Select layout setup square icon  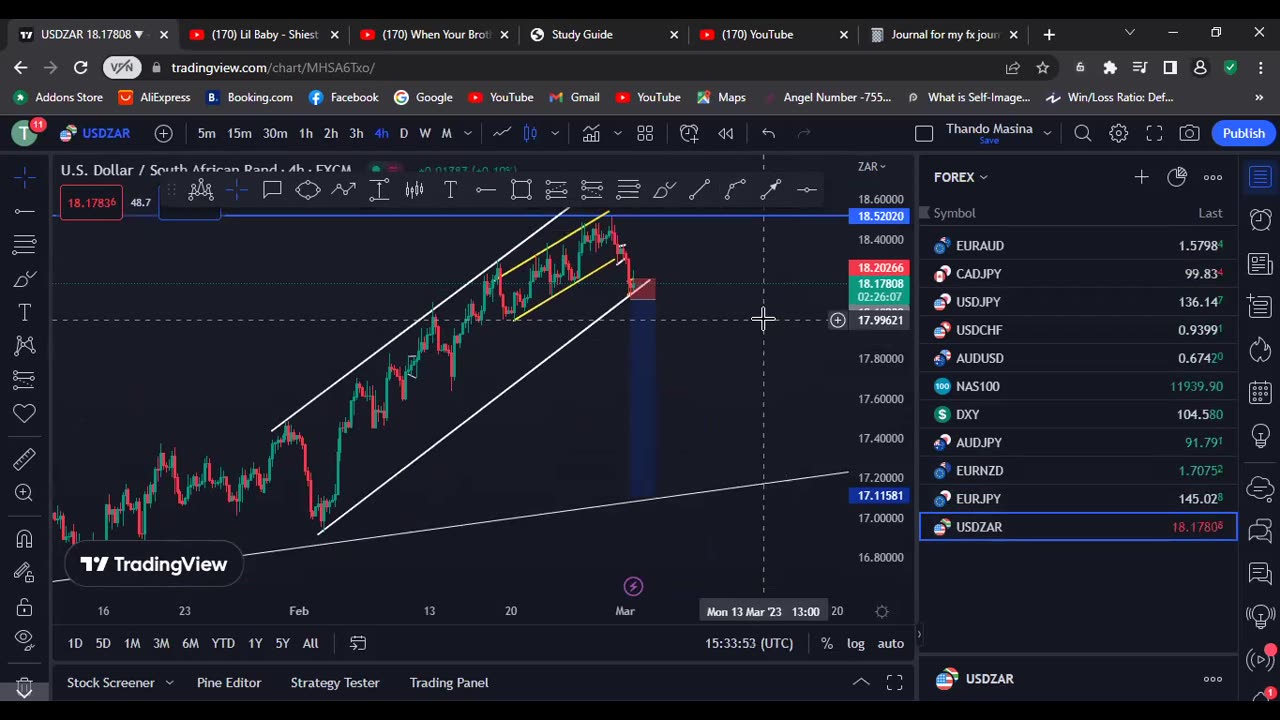tap(924, 133)
